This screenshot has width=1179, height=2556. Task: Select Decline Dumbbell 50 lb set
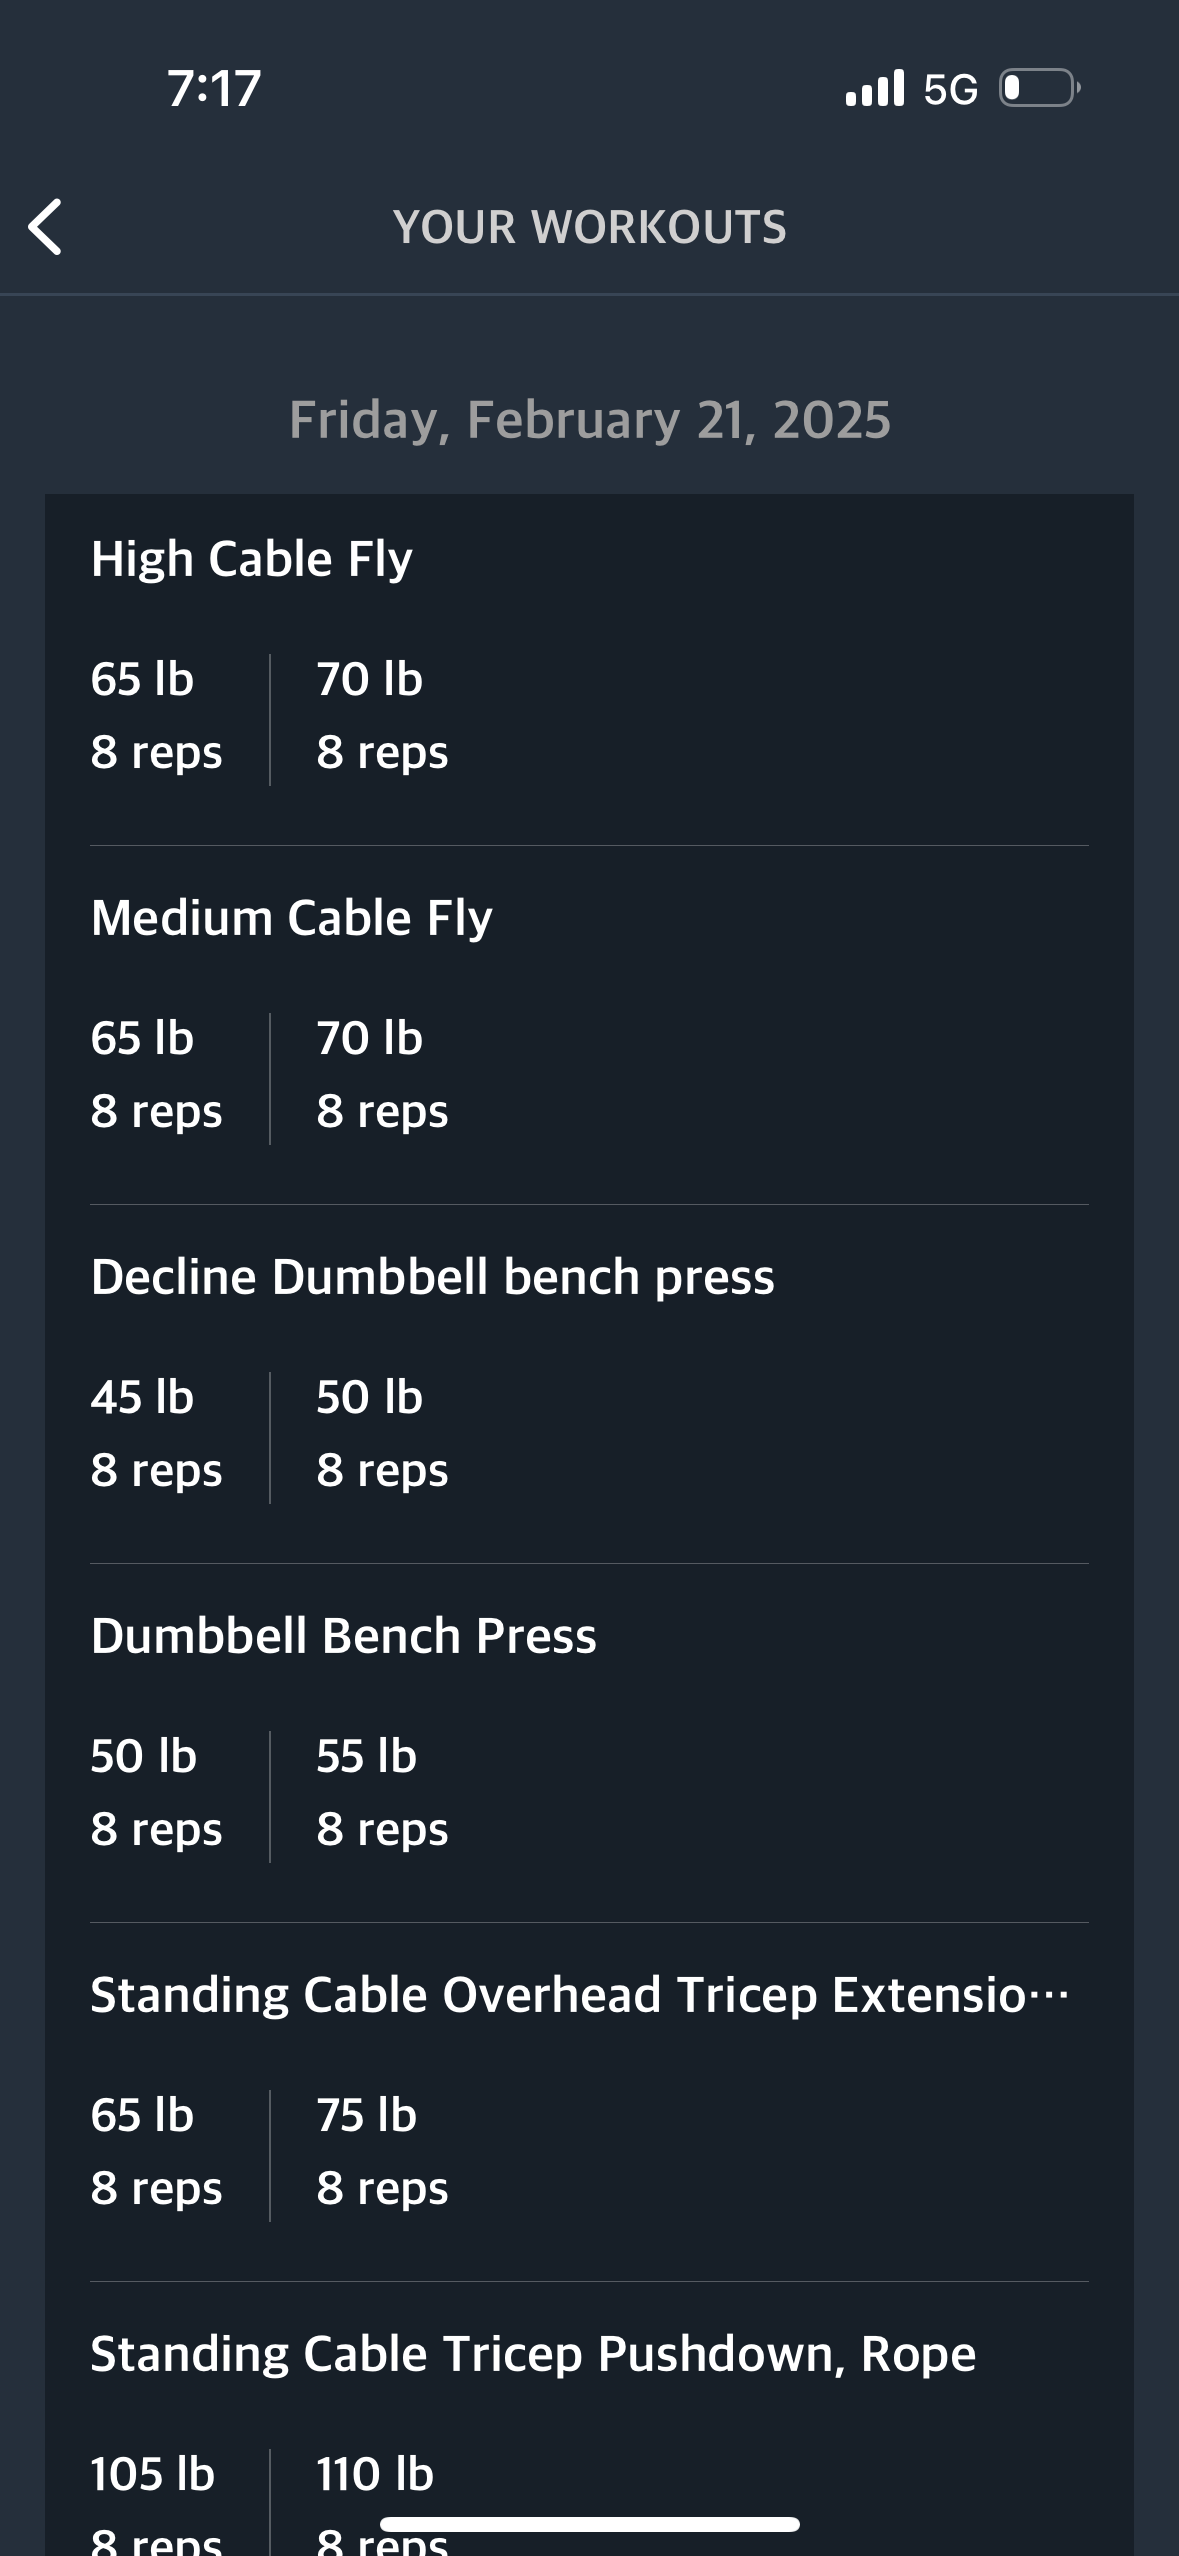click(382, 1434)
